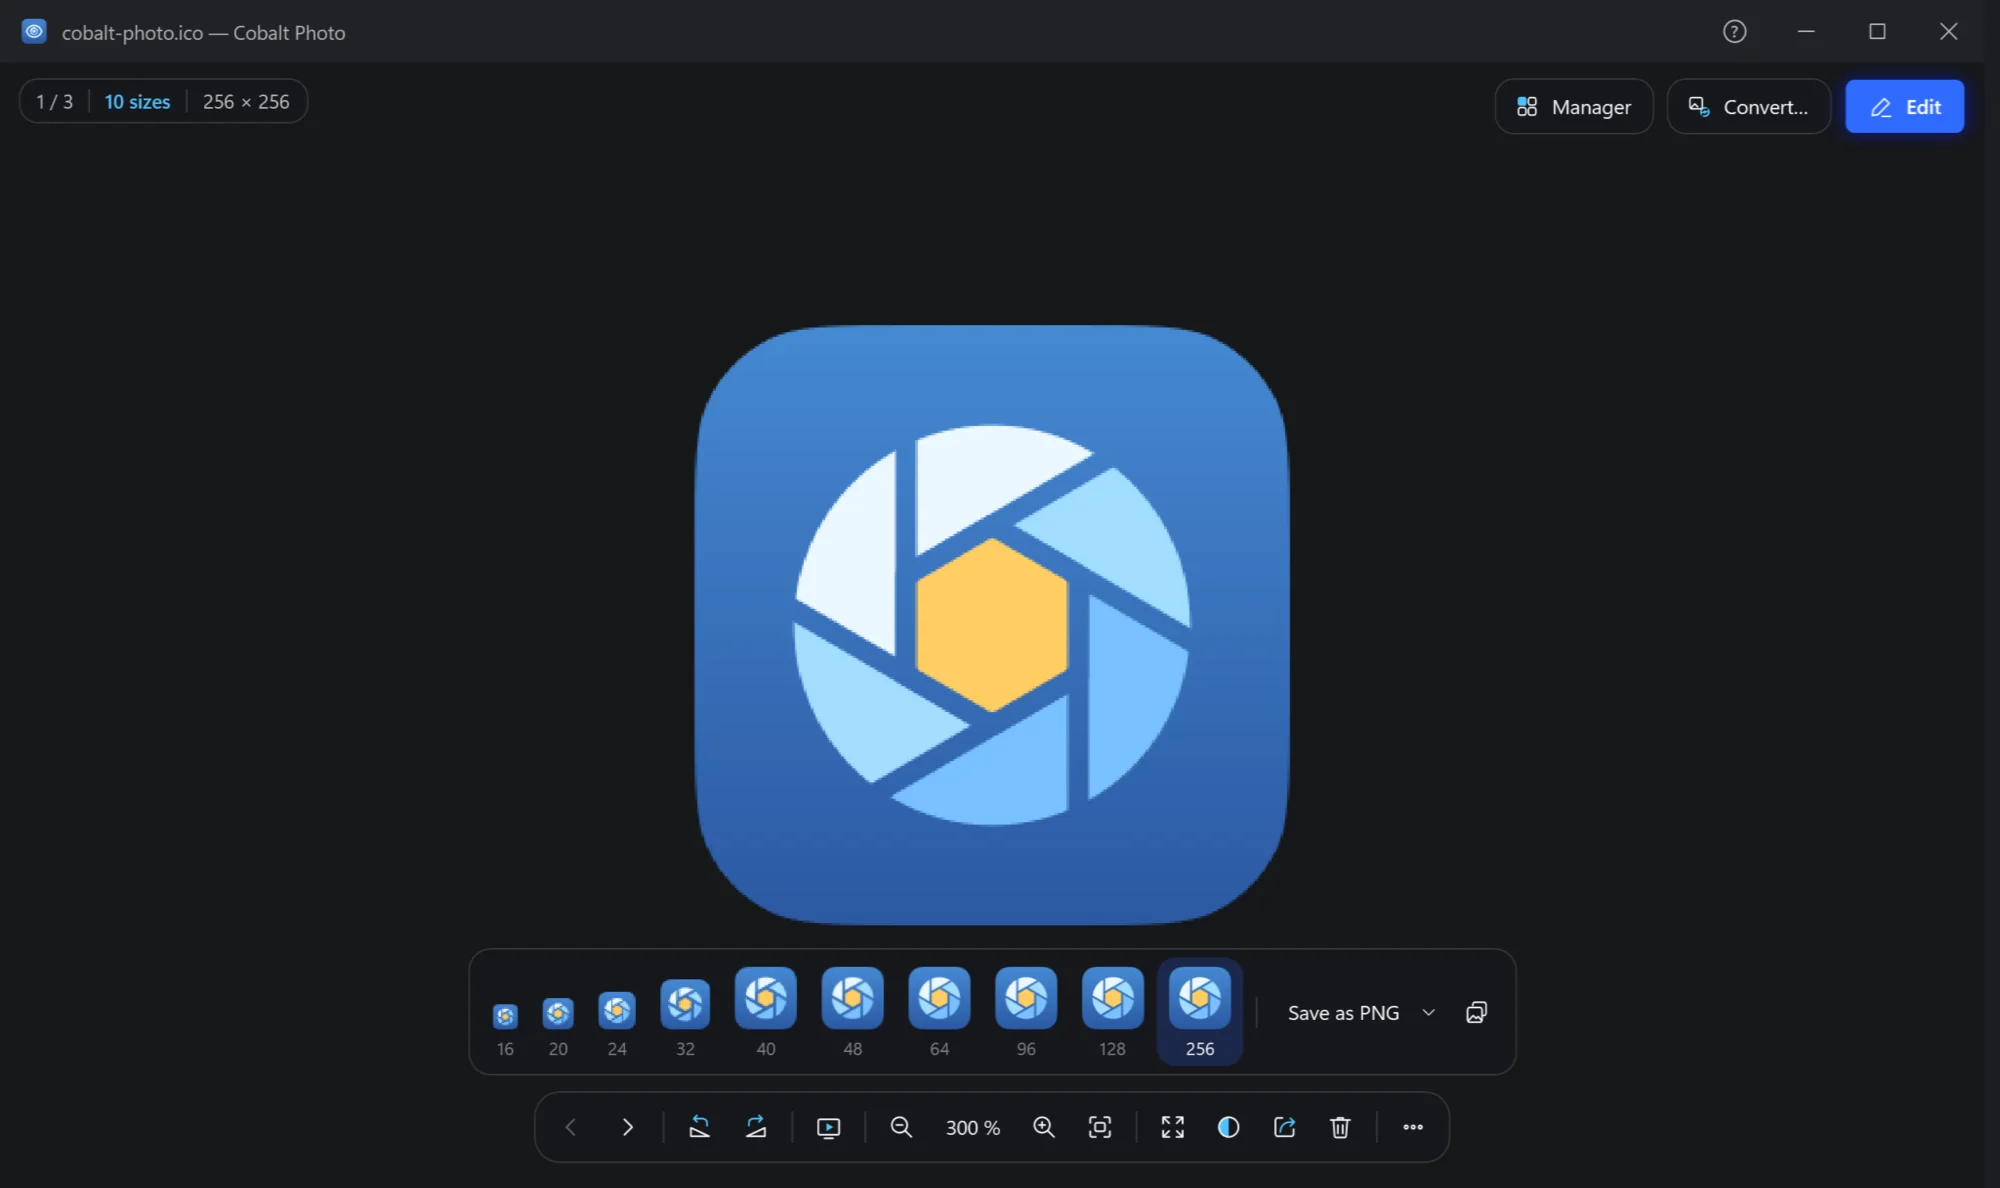
Task: Go to the next image arrow
Action: point(627,1127)
